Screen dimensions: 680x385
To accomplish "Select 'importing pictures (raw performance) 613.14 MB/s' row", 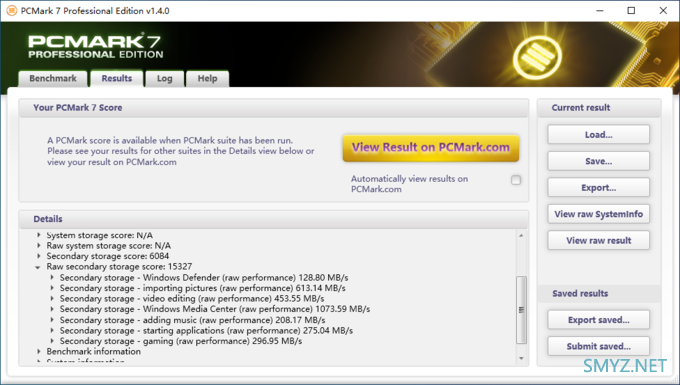I will 203,288.
